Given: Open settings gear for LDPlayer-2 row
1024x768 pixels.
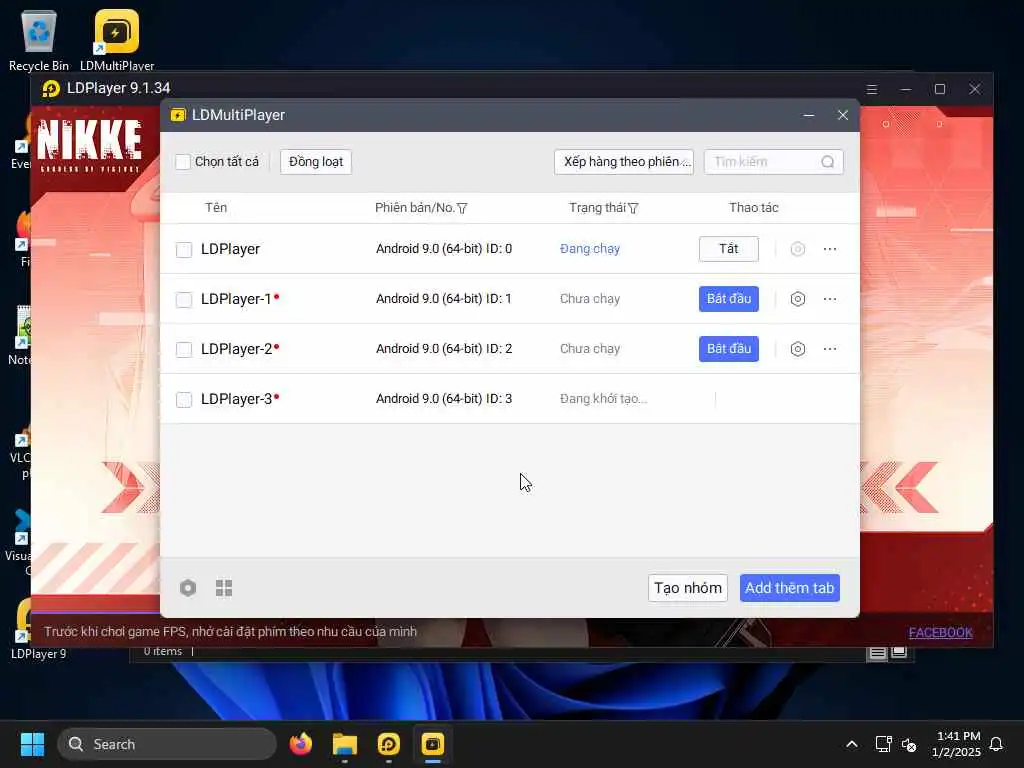Looking at the screenshot, I should [797, 349].
